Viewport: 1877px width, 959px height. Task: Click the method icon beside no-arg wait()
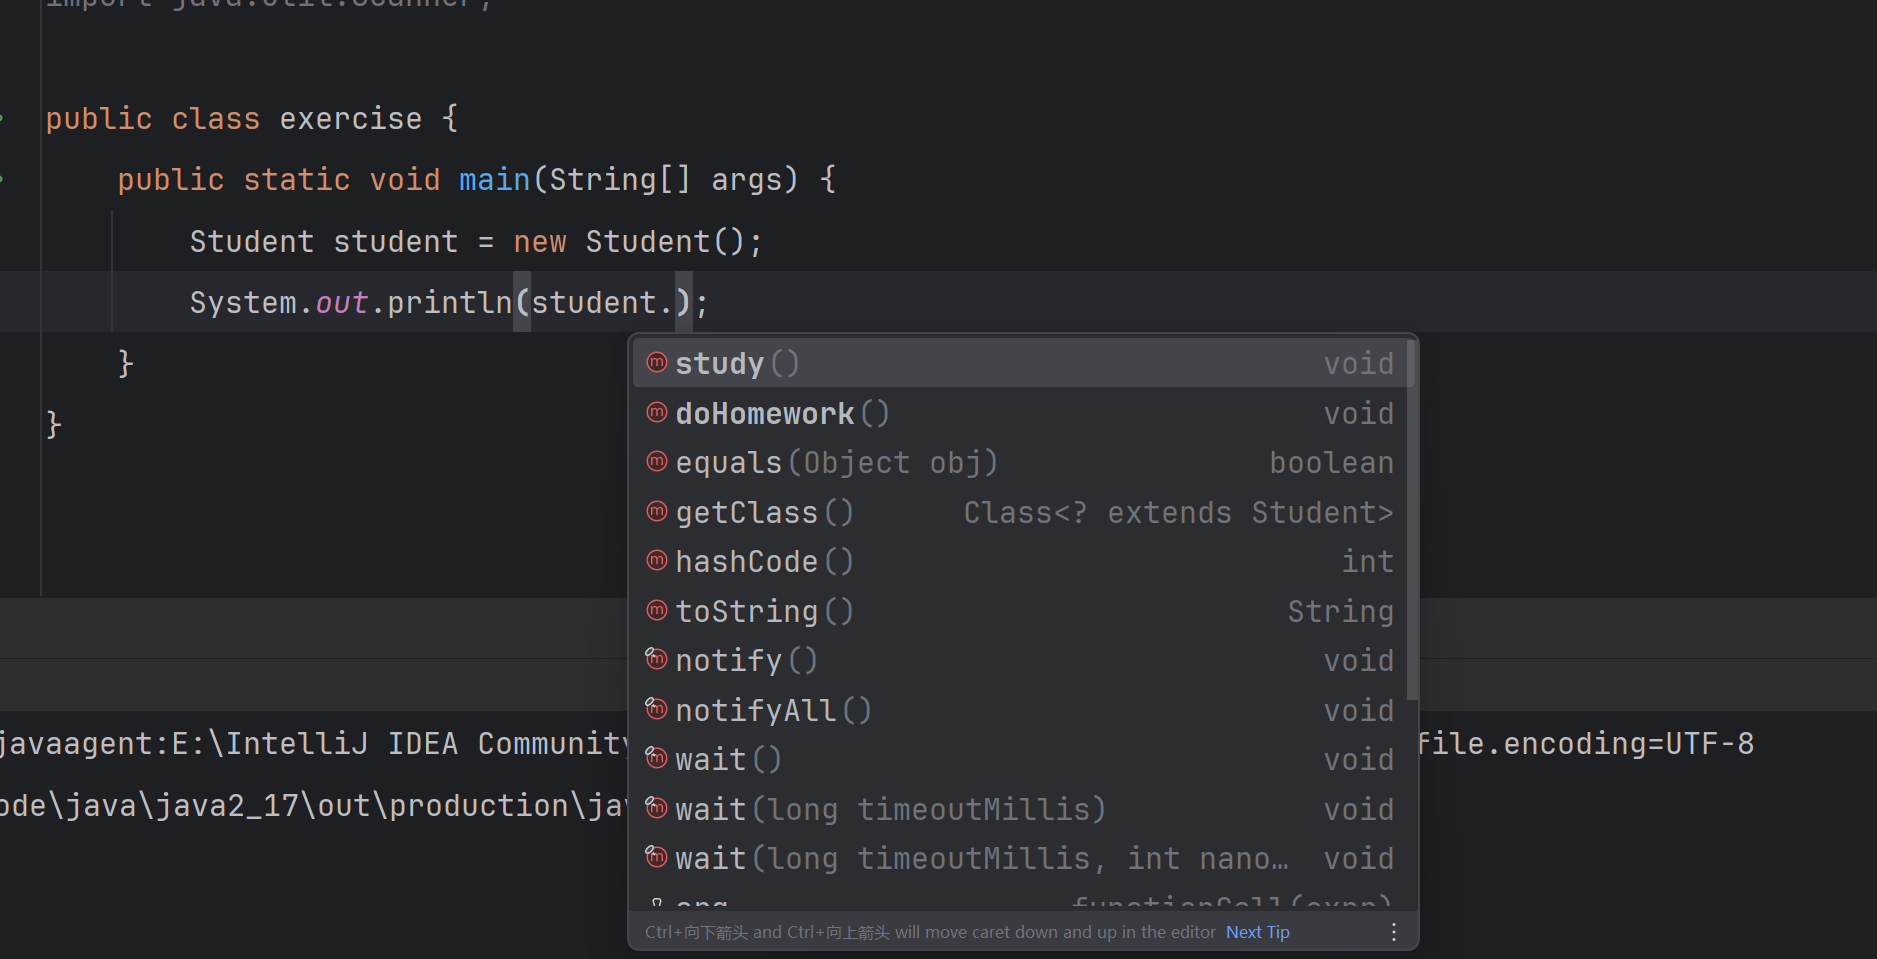coord(656,757)
